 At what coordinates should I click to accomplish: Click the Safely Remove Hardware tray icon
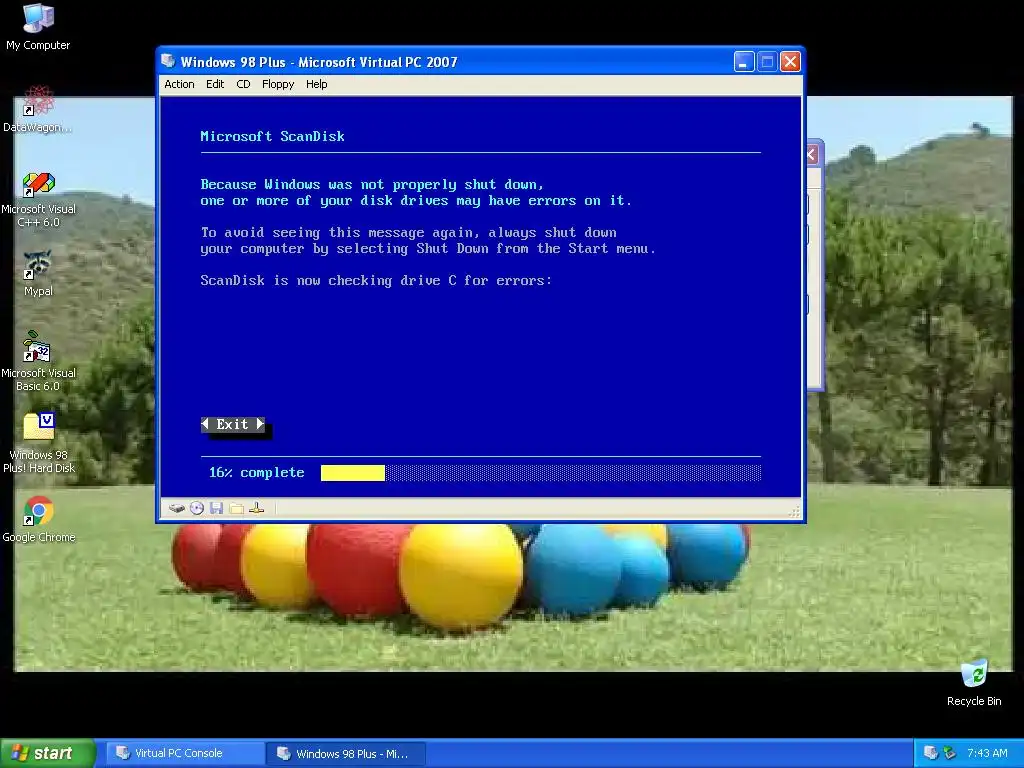[950, 753]
